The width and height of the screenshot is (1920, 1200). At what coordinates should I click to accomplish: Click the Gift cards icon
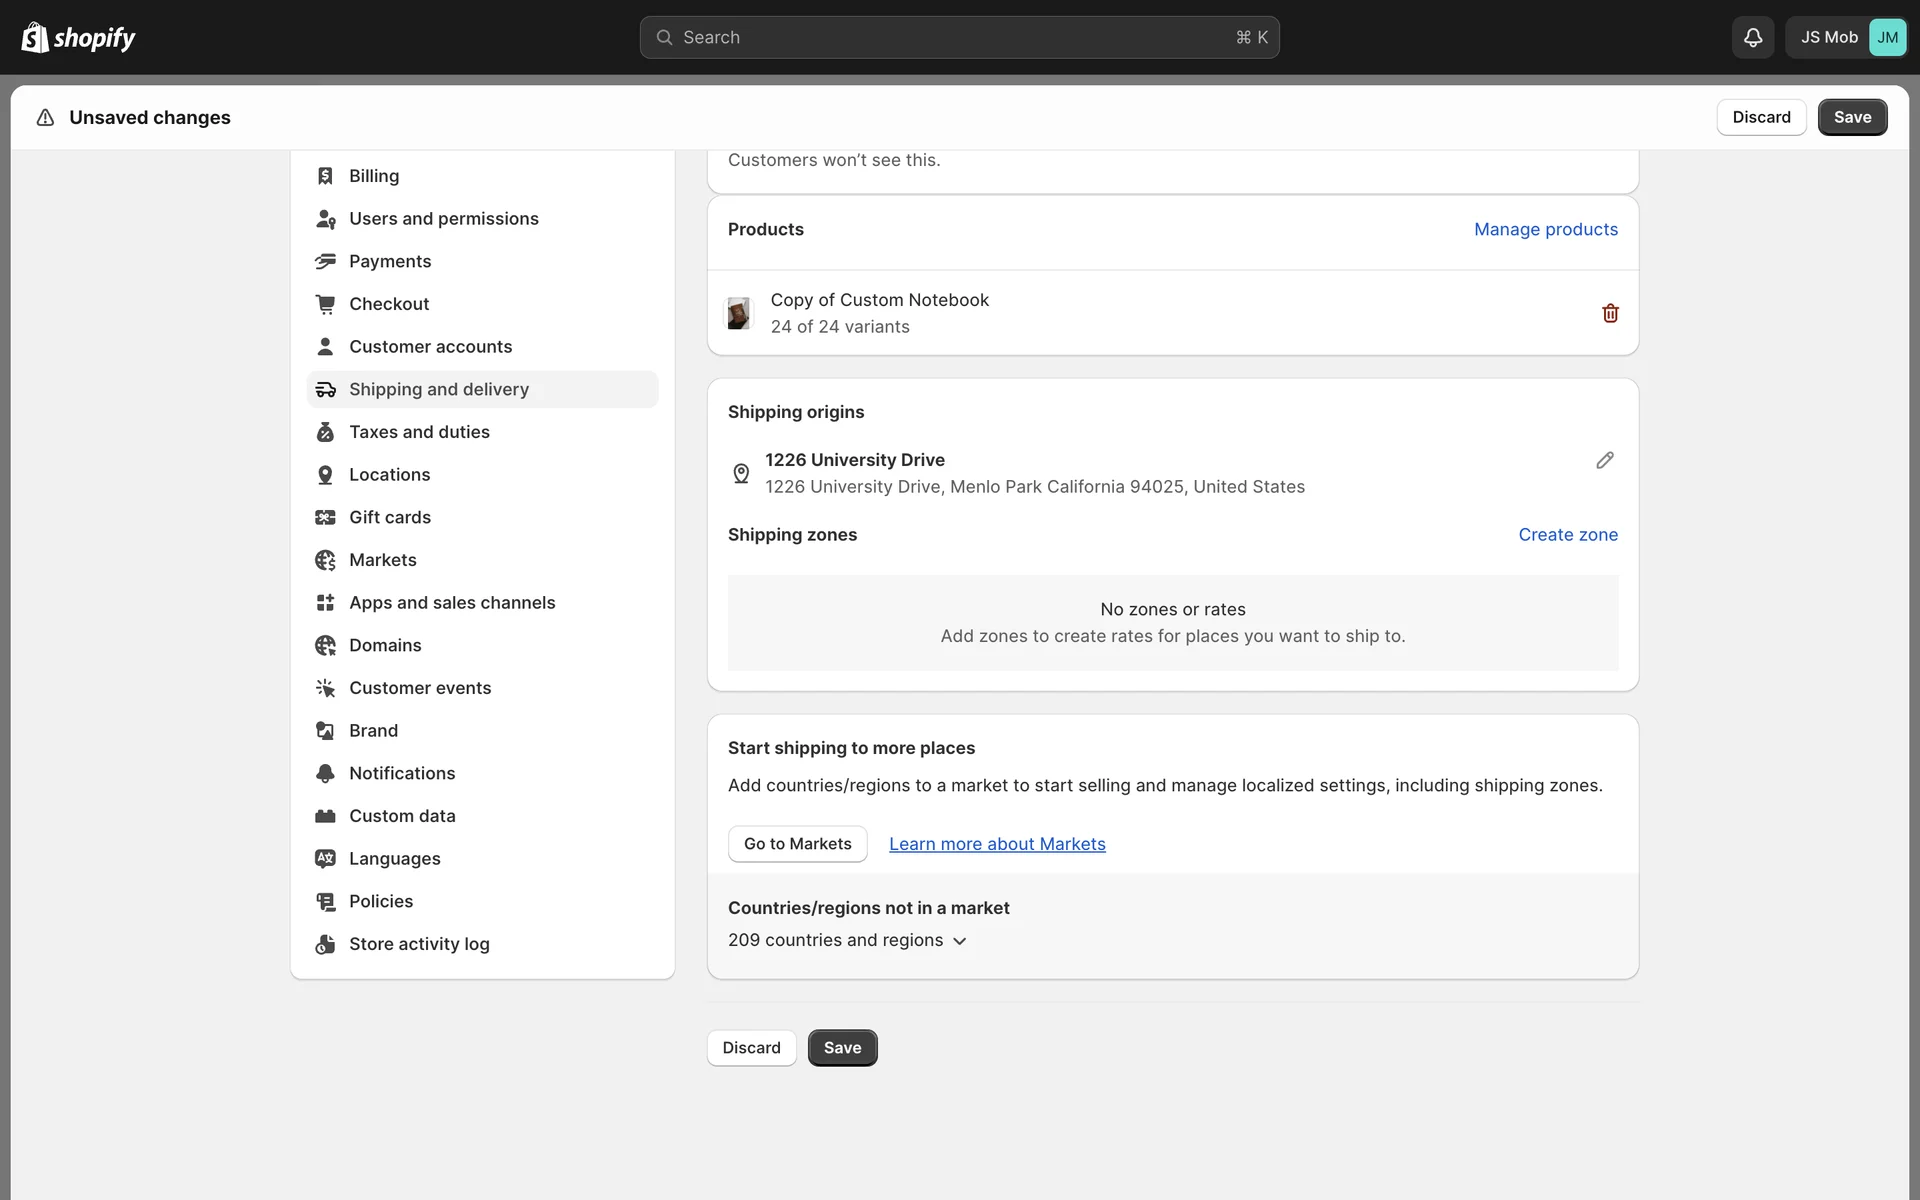(325, 517)
